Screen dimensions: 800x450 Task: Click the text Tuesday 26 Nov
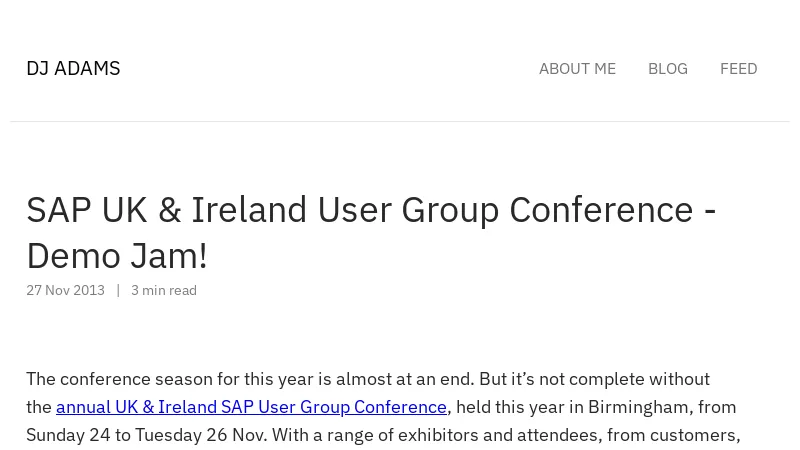tap(201, 435)
